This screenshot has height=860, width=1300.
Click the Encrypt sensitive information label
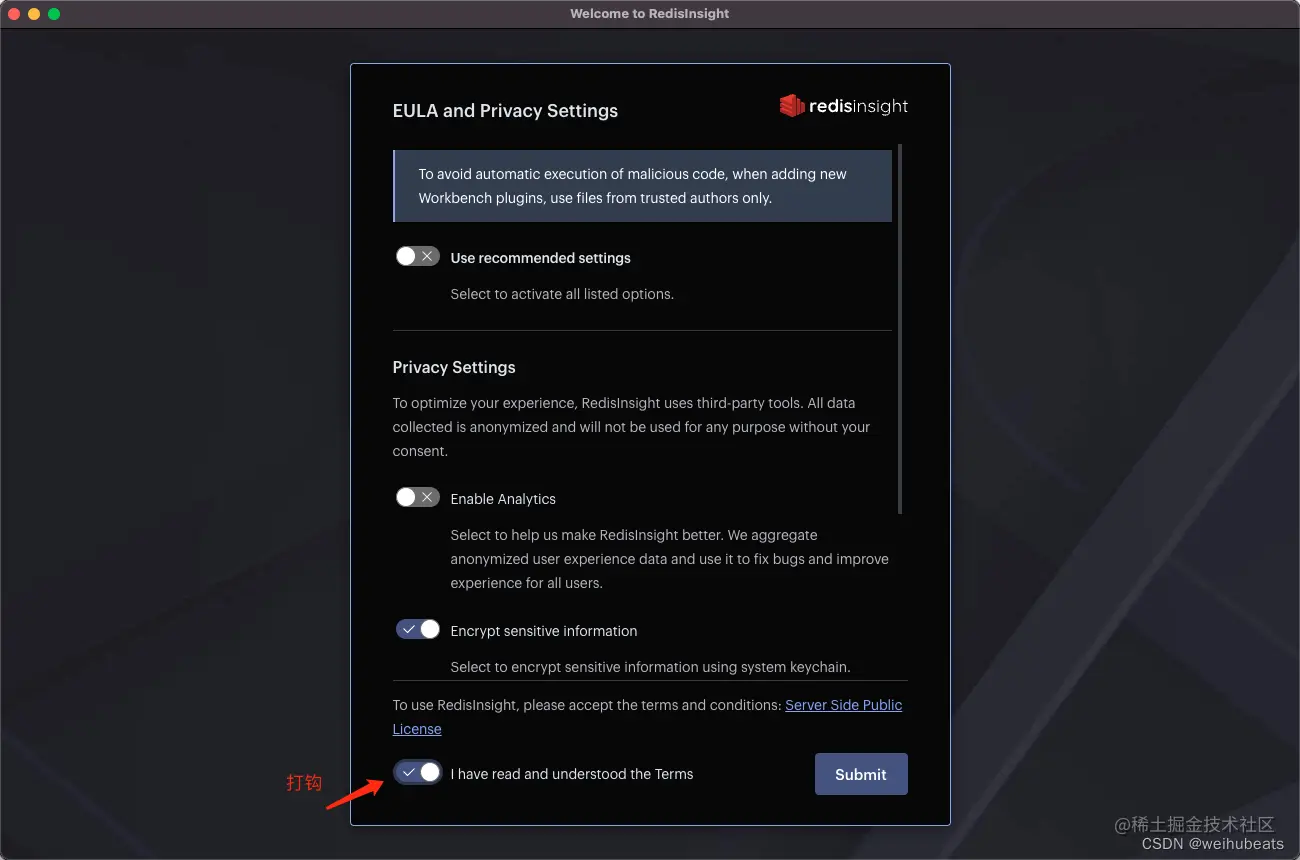[544, 631]
